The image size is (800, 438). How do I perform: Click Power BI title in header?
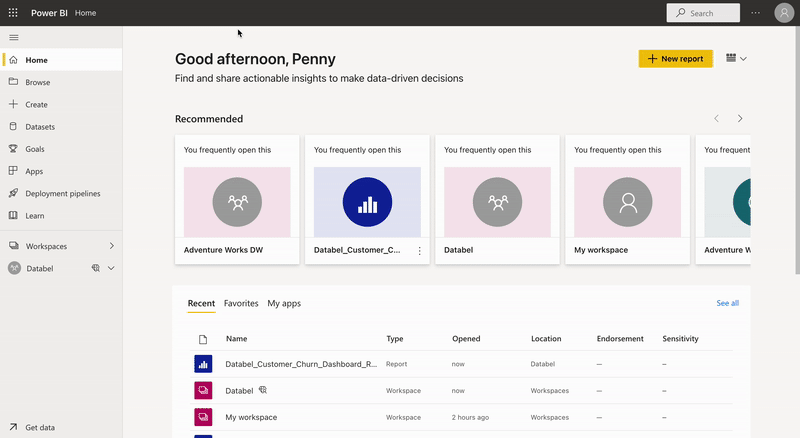click(x=49, y=13)
